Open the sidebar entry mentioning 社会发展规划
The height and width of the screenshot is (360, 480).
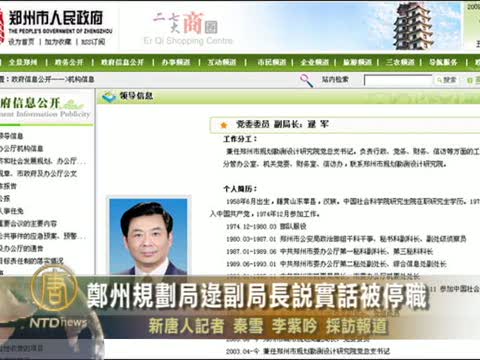(43, 161)
